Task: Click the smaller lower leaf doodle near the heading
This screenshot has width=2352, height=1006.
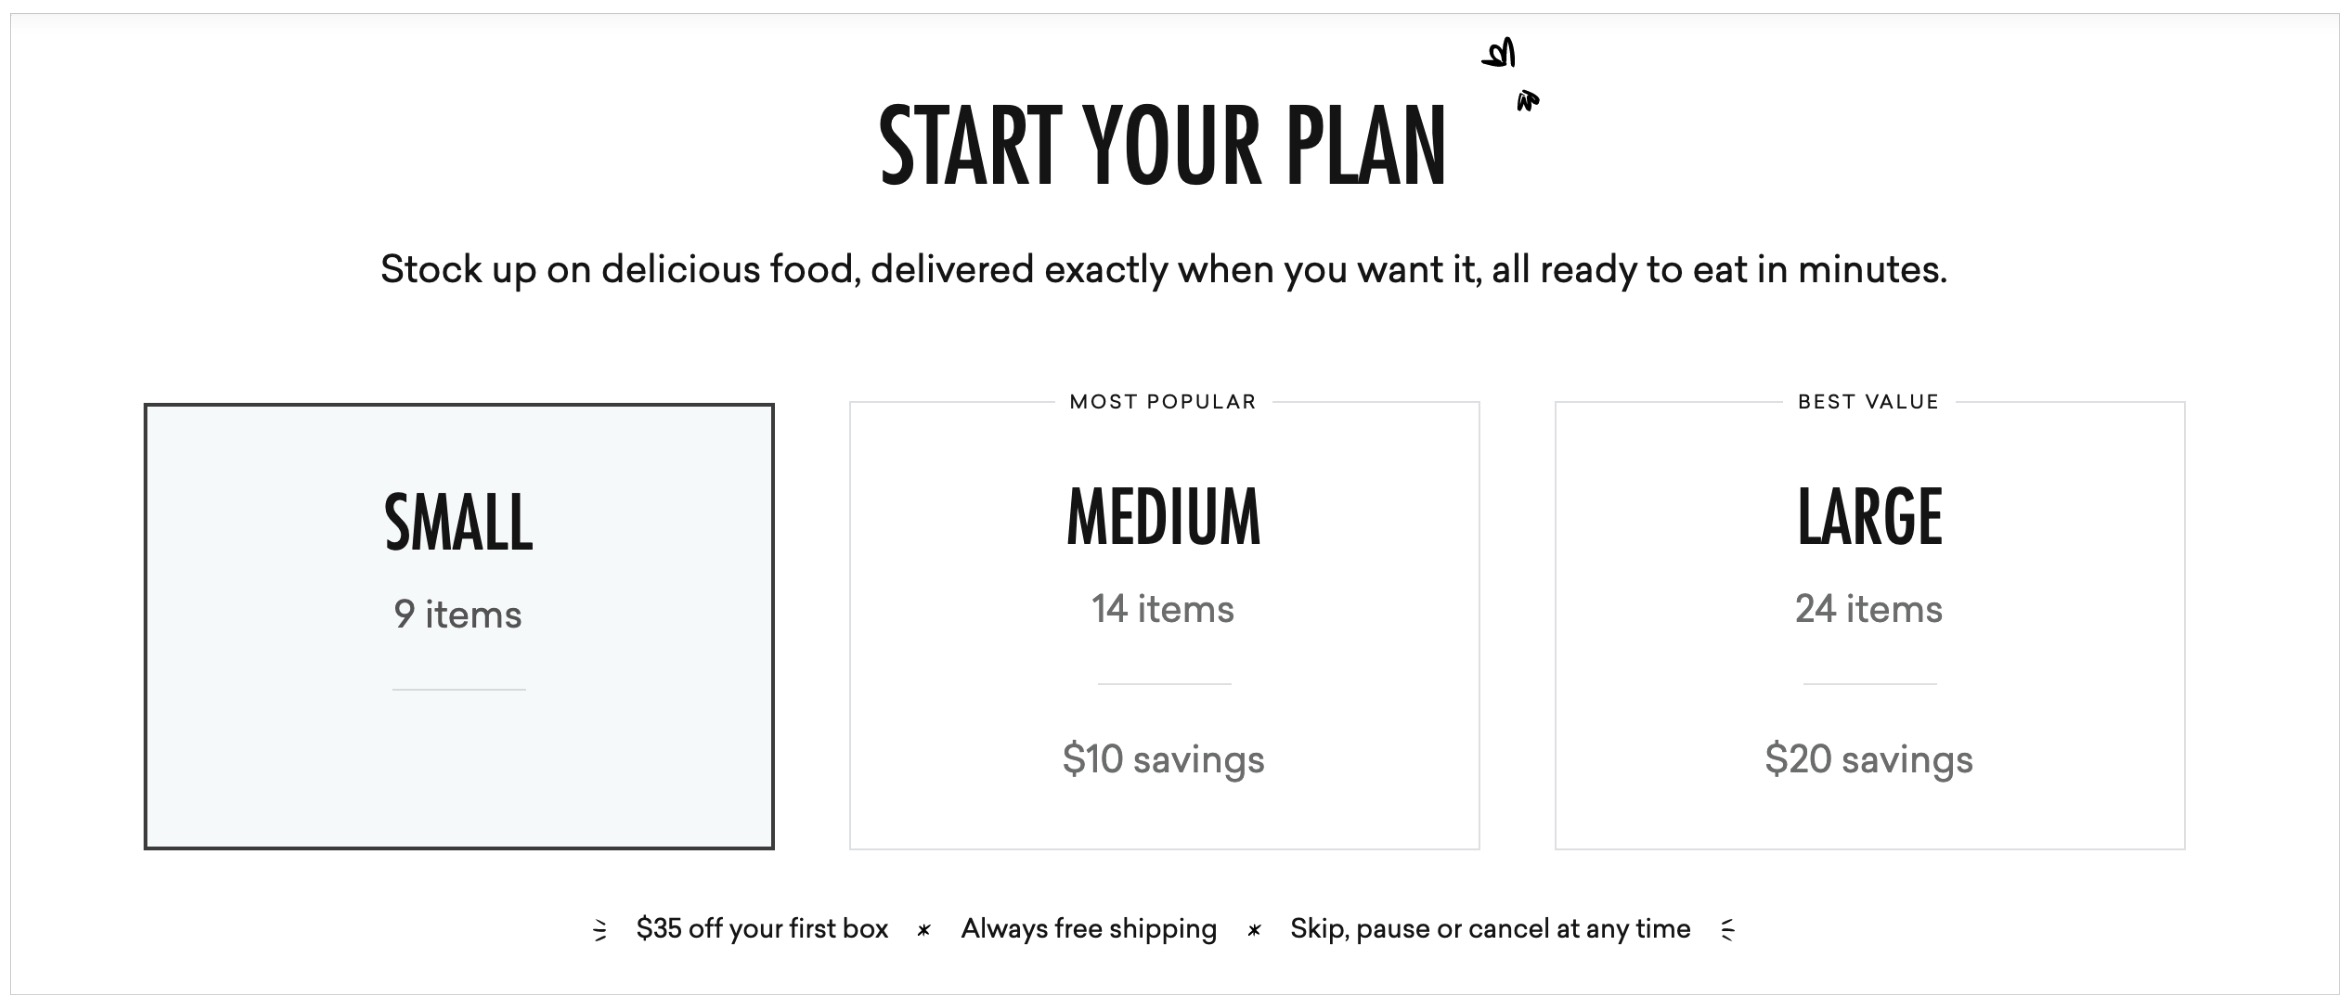Action: tap(1527, 100)
